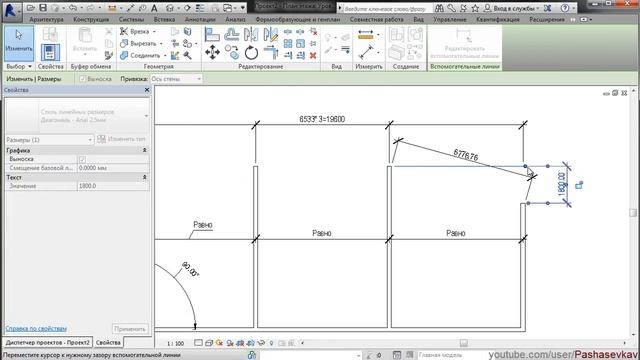Collapse the Текст properties group

tap(144, 177)
